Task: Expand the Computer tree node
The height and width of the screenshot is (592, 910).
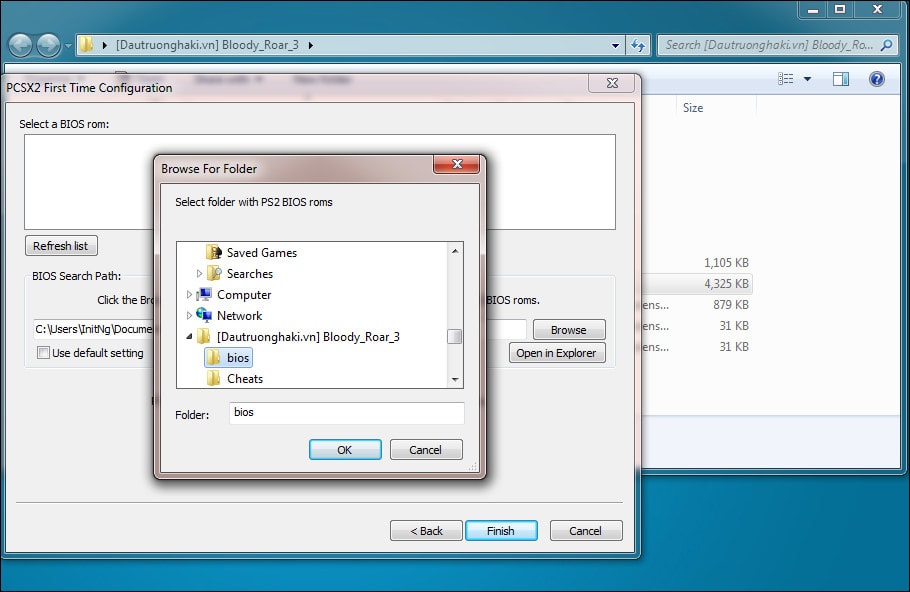Action: point(189,294)
